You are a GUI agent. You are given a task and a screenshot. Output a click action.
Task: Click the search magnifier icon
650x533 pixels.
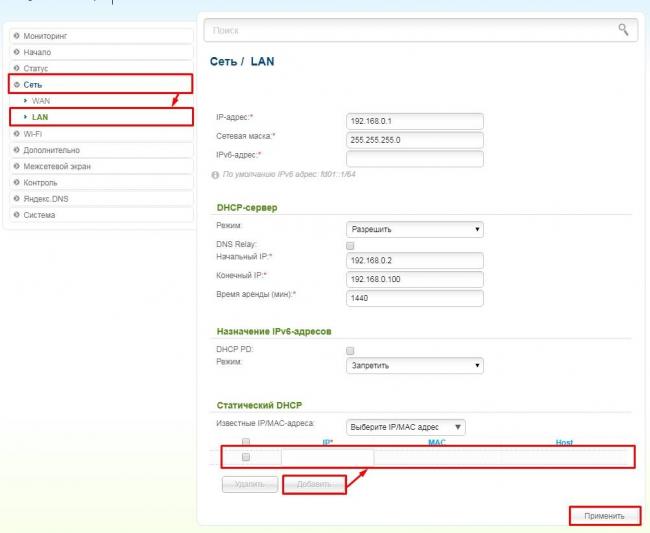click(x=623, y=29)
